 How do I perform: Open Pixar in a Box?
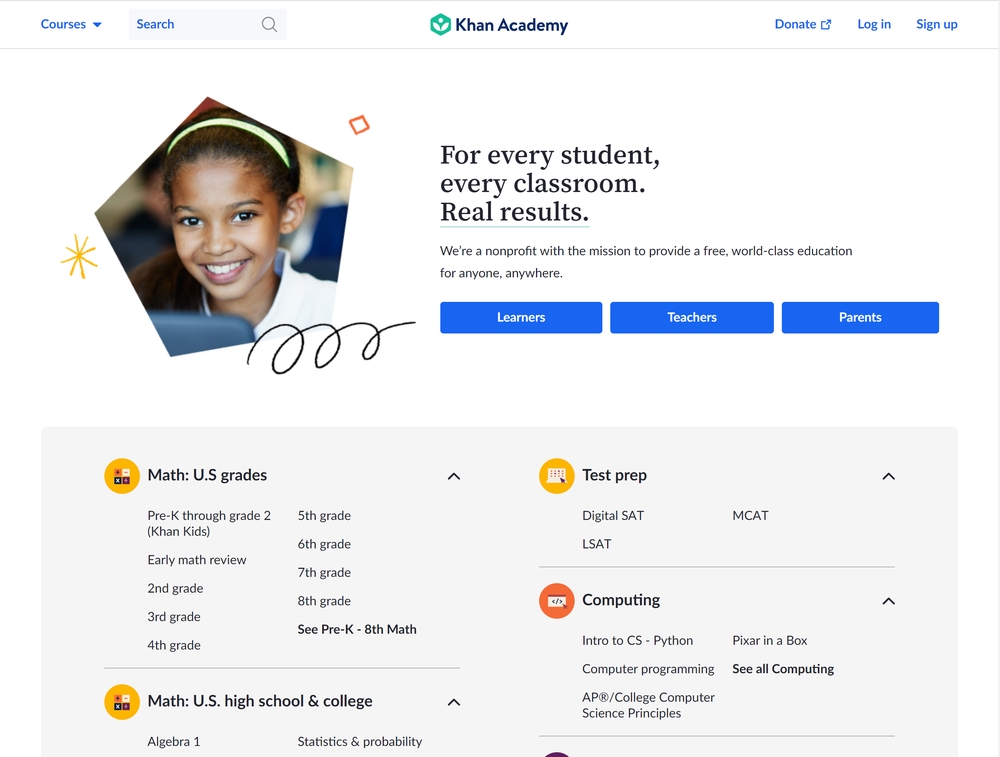click(770, 640)
